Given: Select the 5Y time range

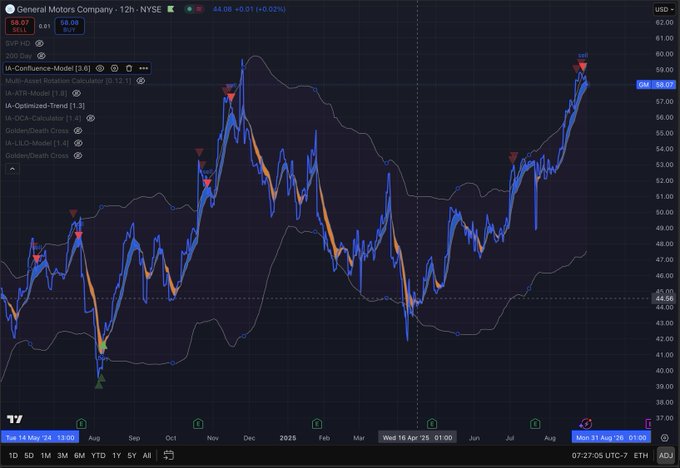Looking at the screenshot, I should 132,455.
